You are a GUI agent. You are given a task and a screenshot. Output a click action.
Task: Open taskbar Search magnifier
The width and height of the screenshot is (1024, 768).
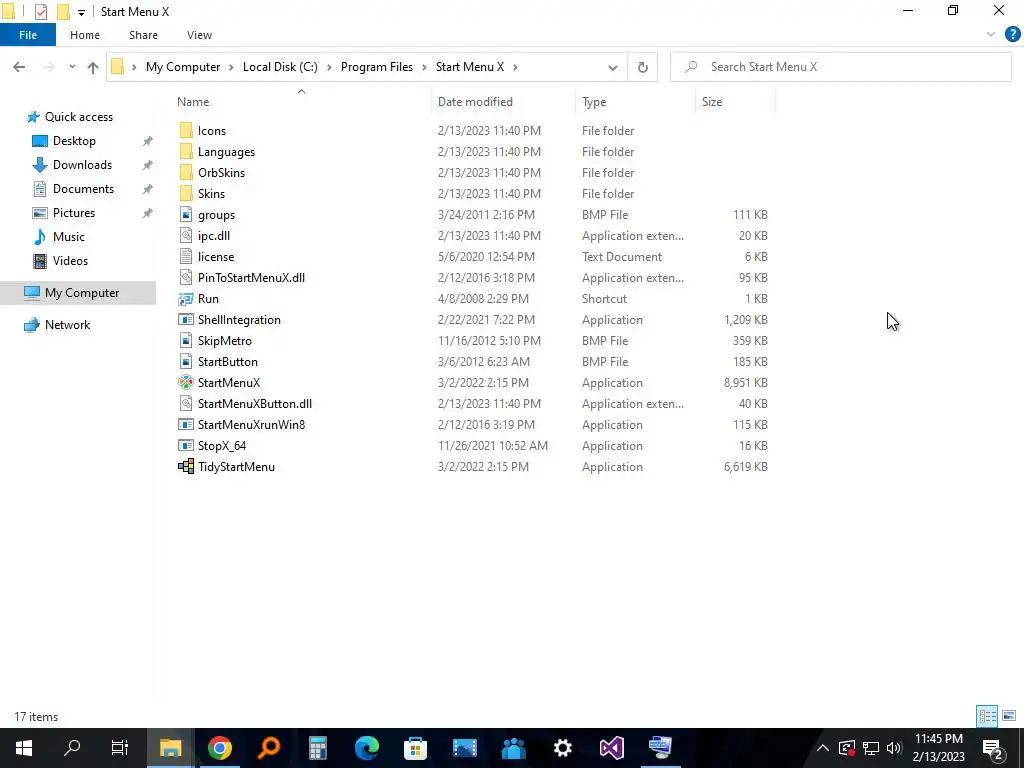click(x=72, y=748)
